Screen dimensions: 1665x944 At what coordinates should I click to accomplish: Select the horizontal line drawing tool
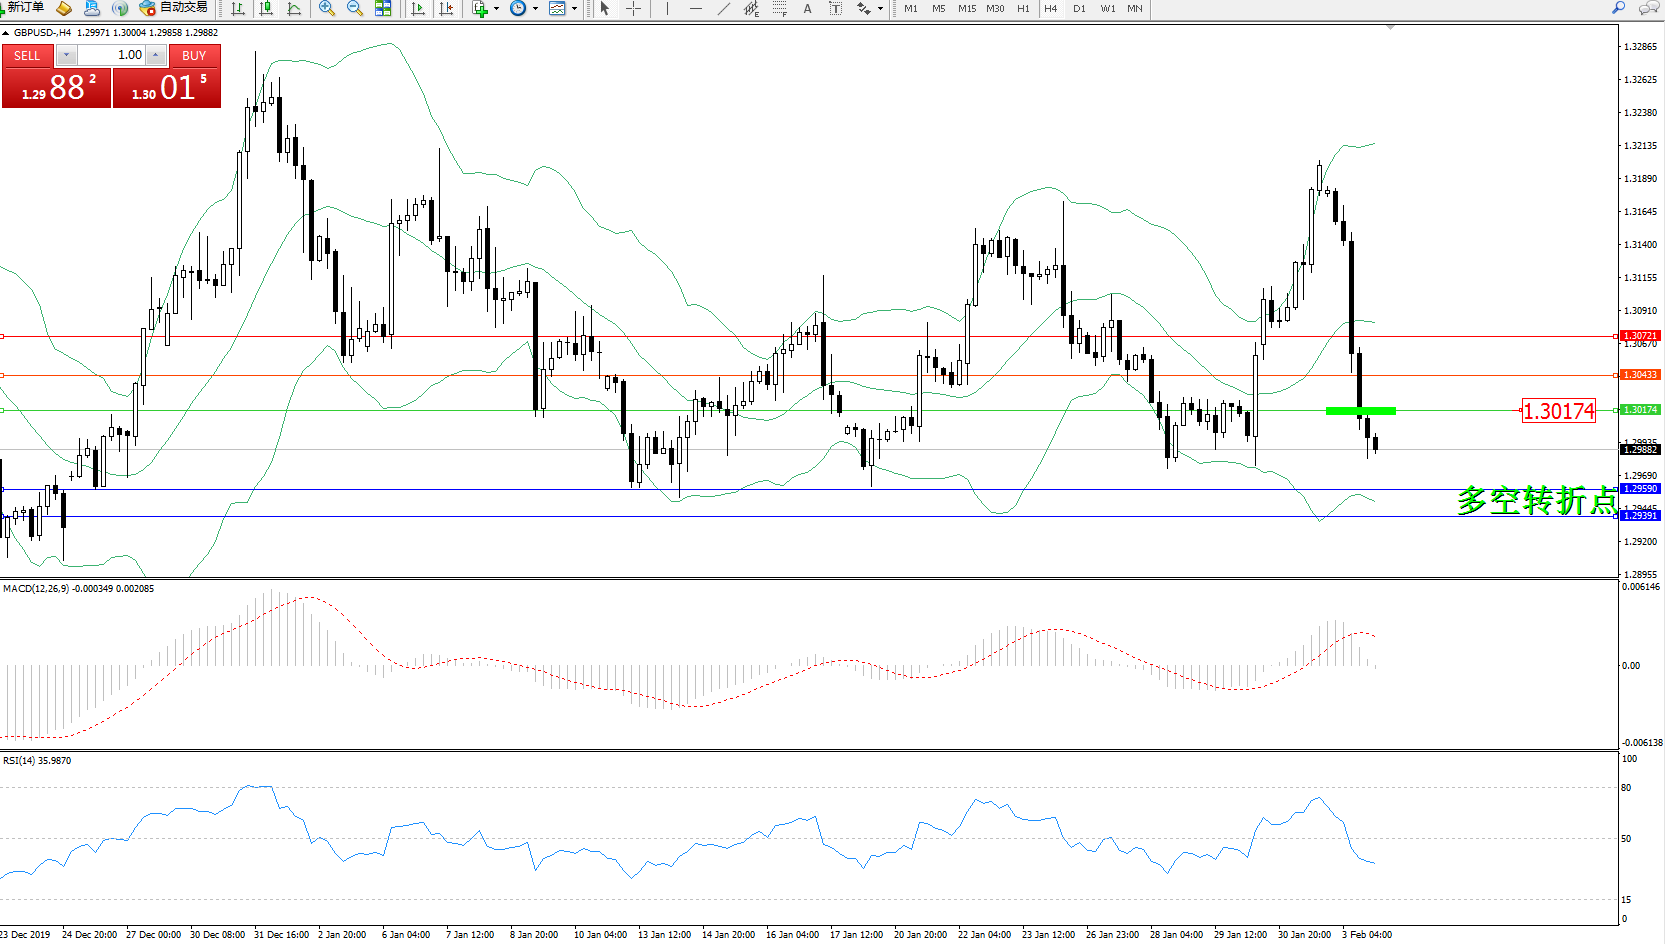click(x=695, y=8)
